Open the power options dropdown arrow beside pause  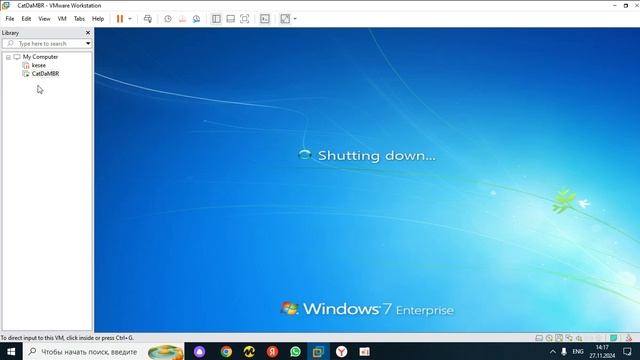pos(130,19)
